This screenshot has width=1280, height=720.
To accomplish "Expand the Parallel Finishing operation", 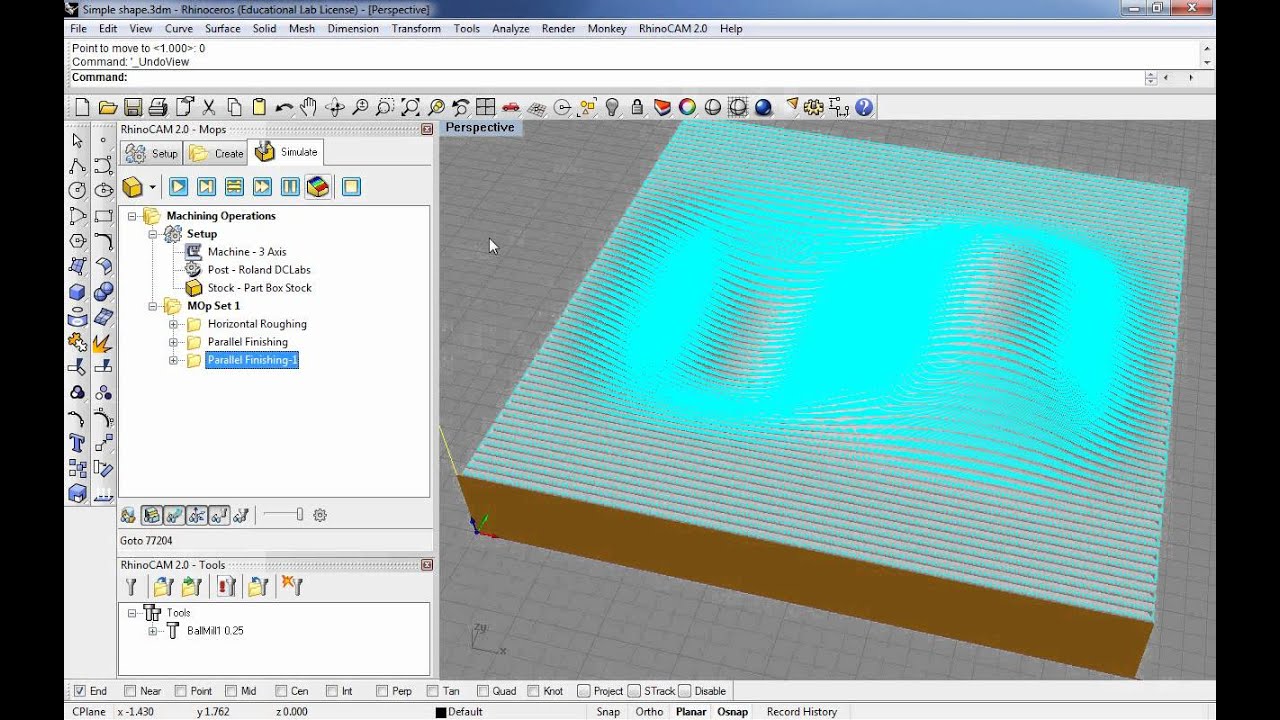I will (x=173, y=342).
